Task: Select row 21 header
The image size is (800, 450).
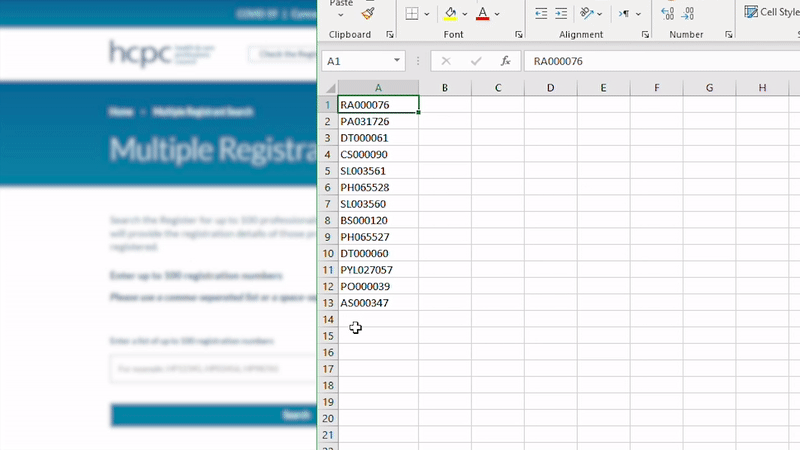Action: click(x=328, y=435)
